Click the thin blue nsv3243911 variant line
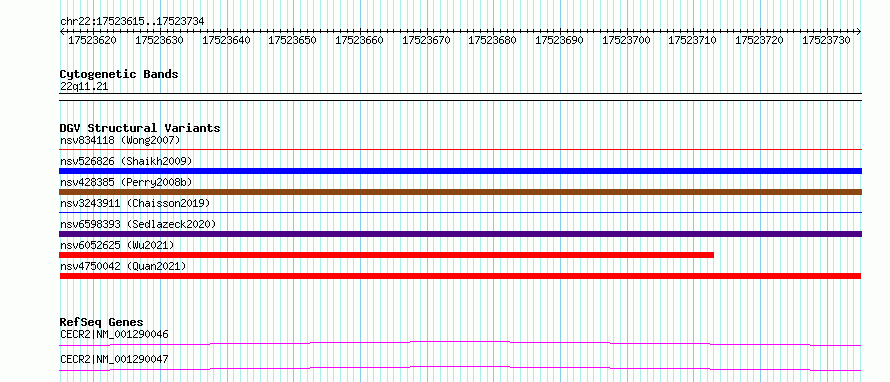This screenshot has width=890, height=382. coord(460,212)
